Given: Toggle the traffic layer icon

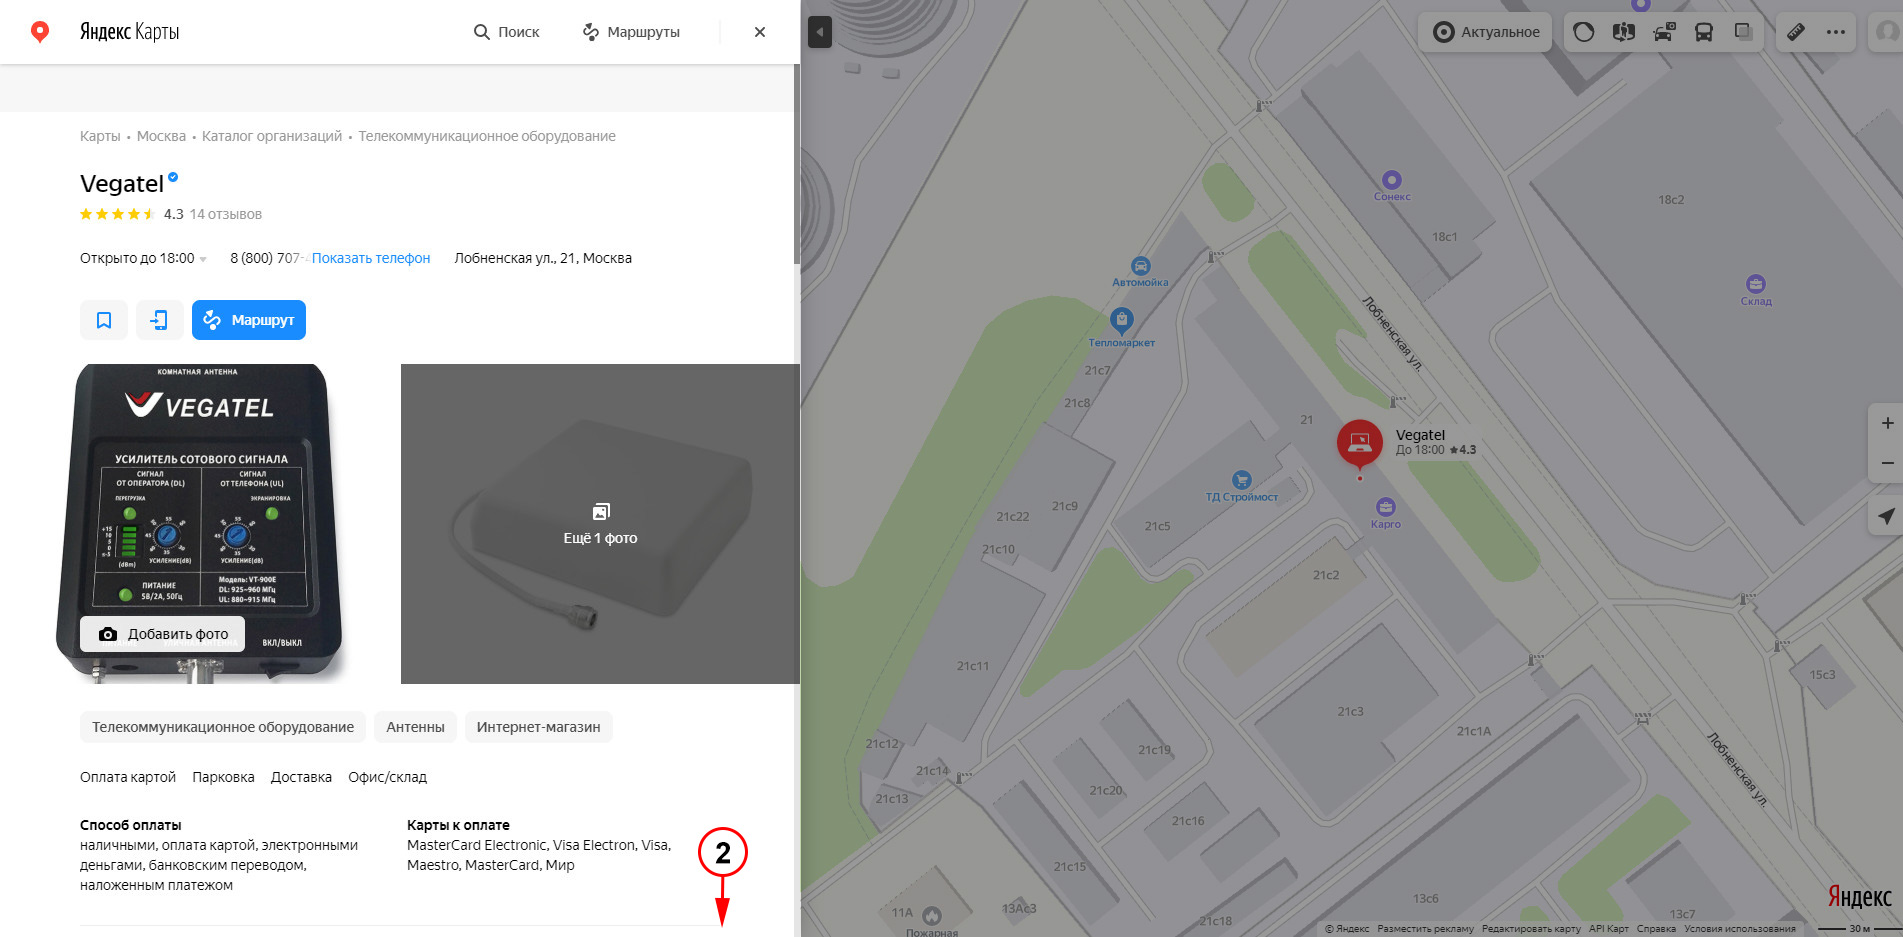Looking at the screenshot, I should 1583,32.
